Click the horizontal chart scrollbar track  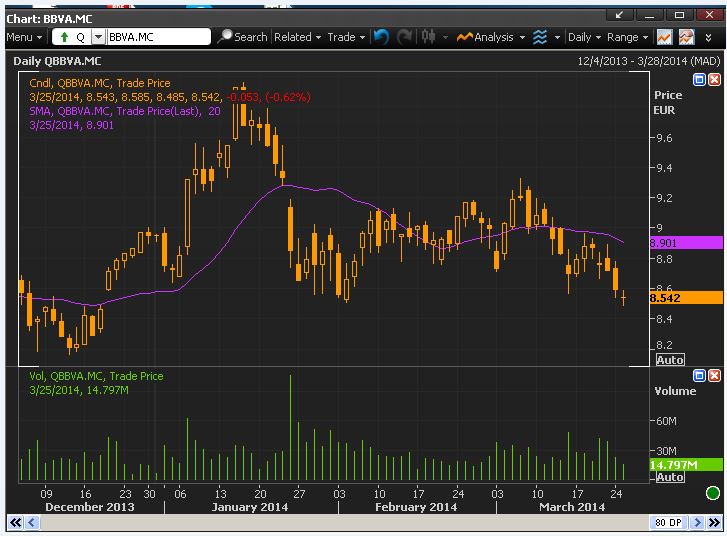[344, 523]
